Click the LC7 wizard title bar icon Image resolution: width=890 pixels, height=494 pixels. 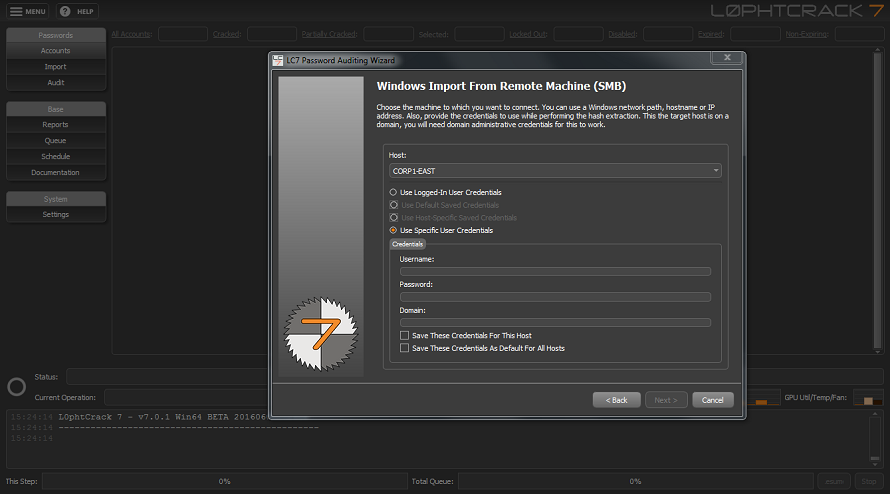click(278, 60)
